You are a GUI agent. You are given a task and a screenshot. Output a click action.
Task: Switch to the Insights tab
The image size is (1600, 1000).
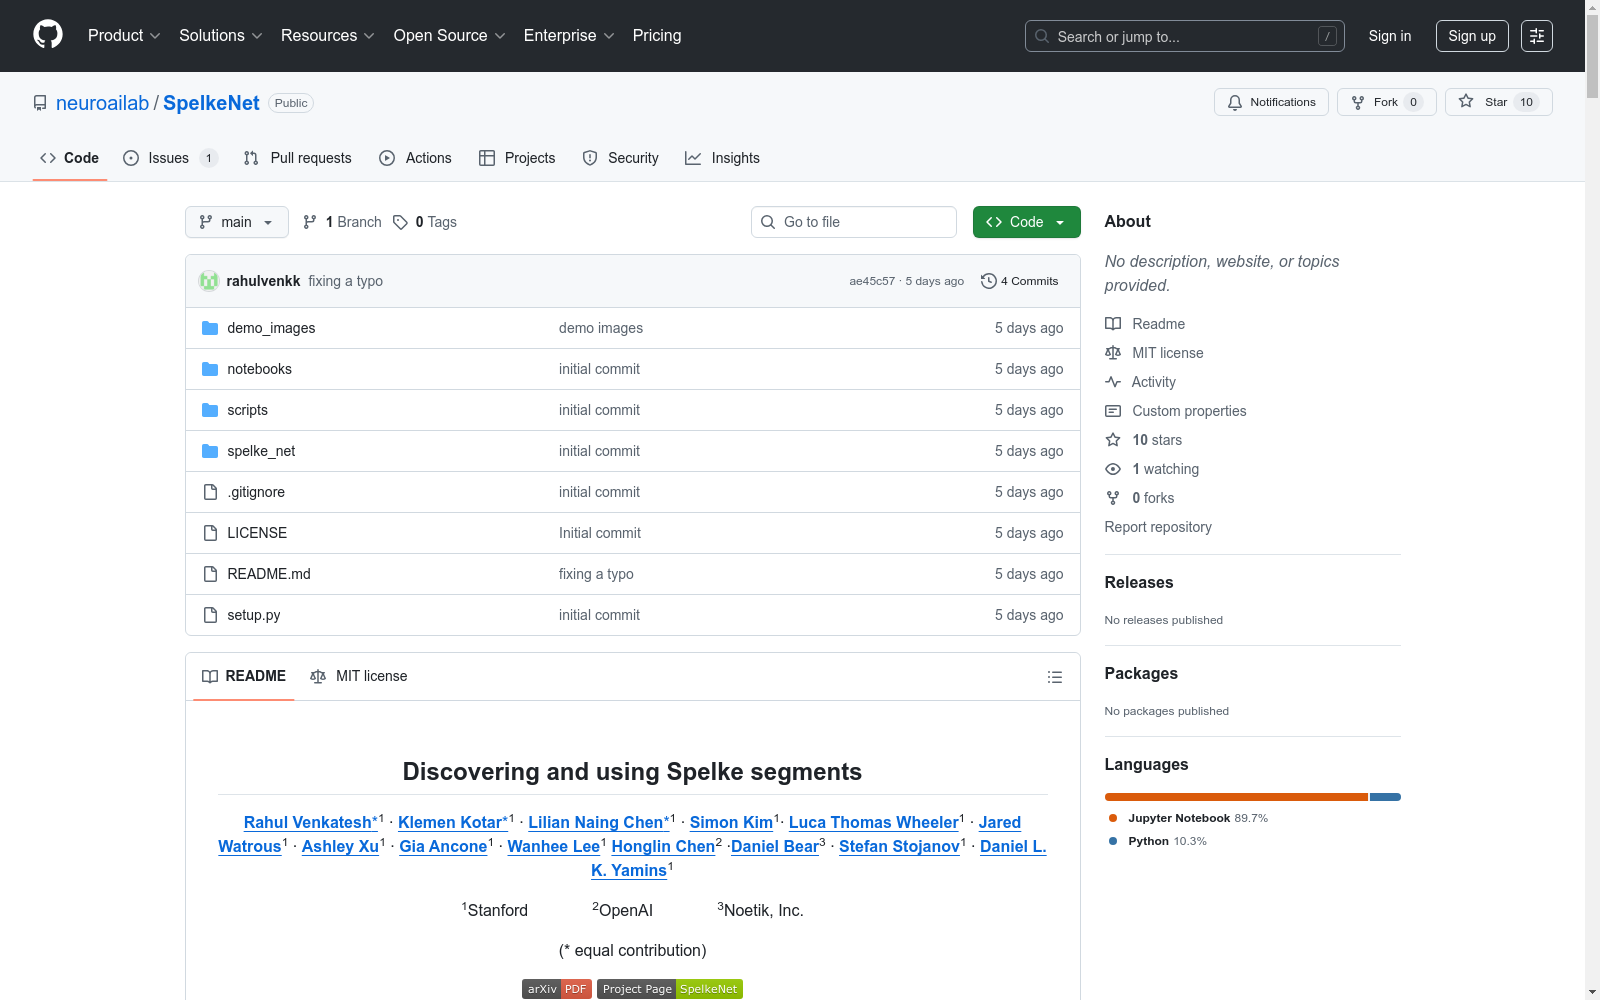tap(722, 158)
